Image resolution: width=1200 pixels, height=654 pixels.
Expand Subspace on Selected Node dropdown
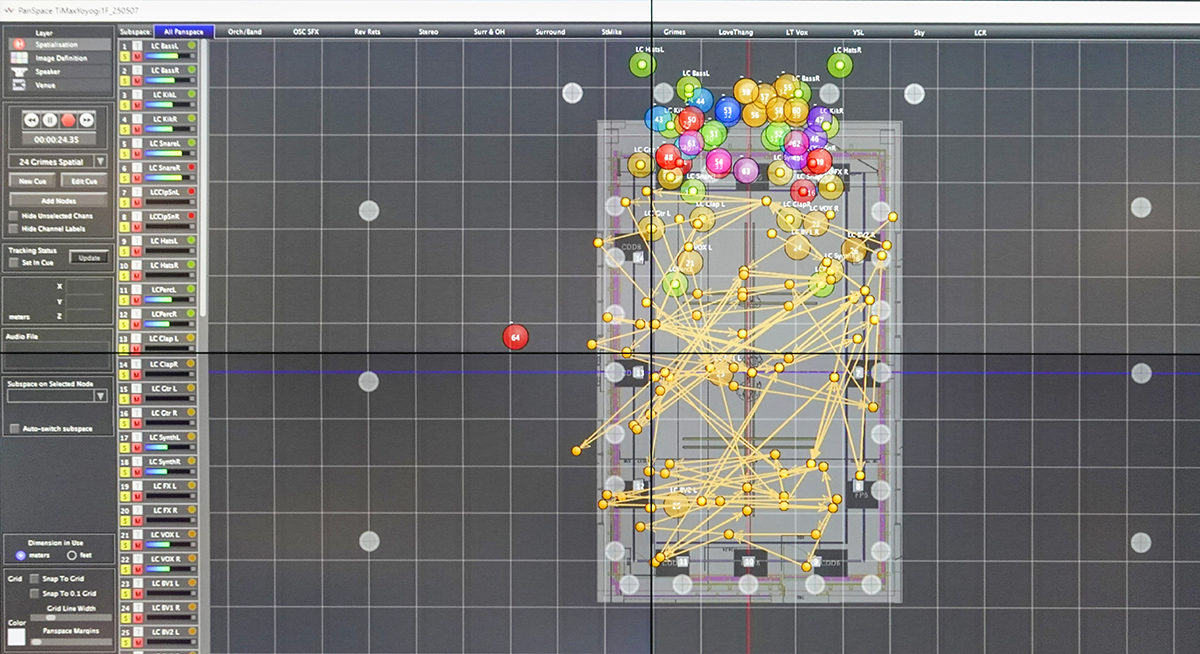coord(100,396)
